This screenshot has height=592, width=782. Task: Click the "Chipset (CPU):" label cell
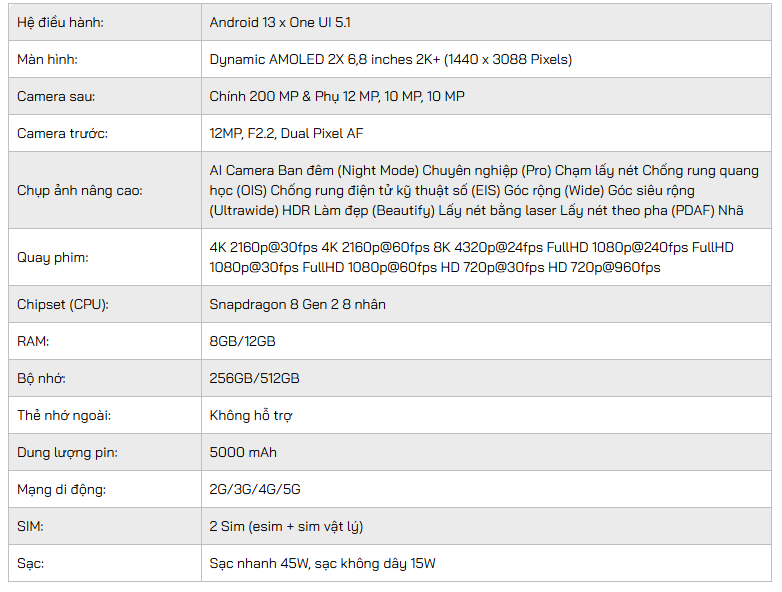point(63,304)
